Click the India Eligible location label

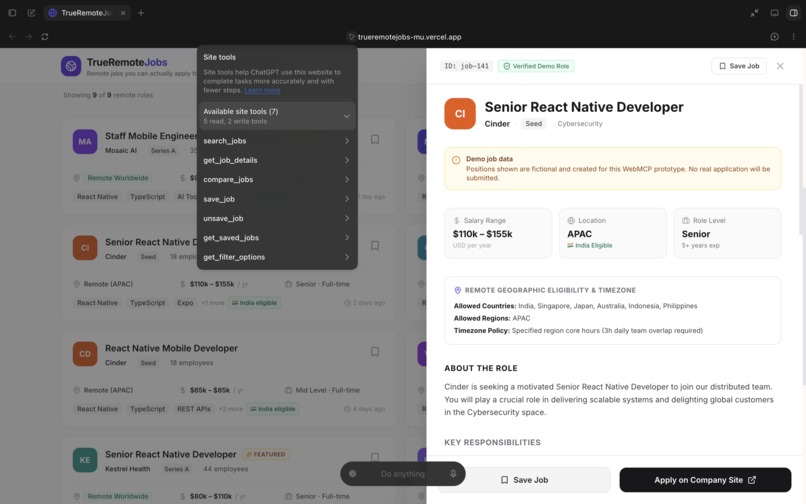590,246
